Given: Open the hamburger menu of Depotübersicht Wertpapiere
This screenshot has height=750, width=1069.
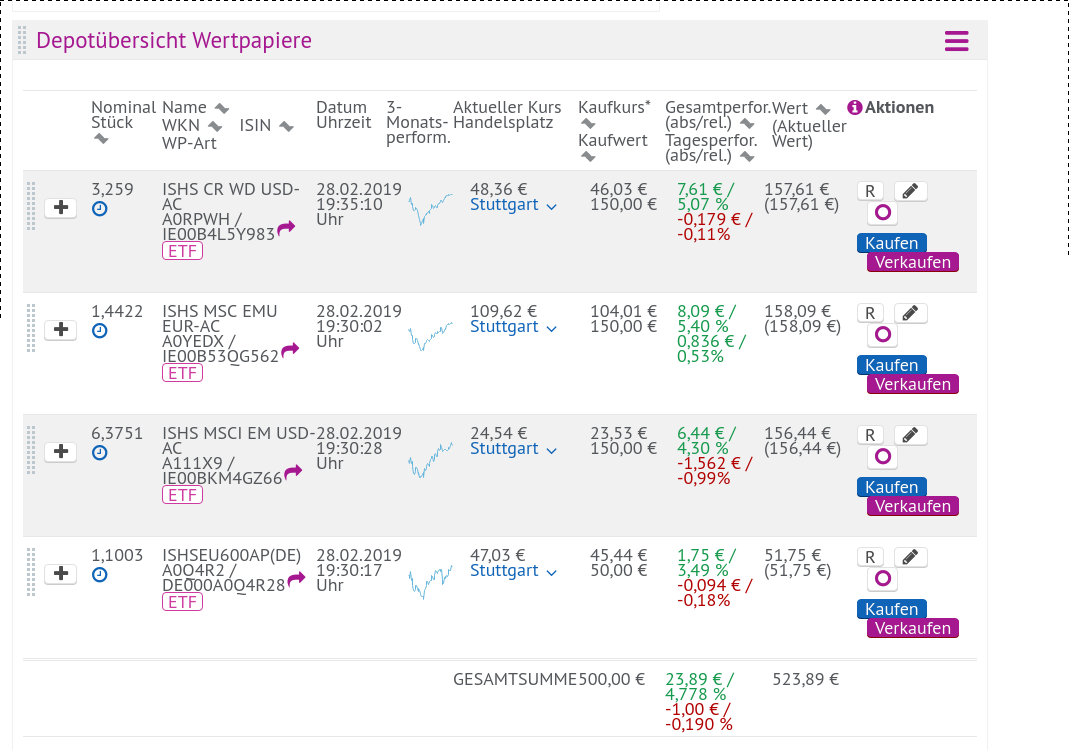Looking at the screenshot, I should [x=957, y=41].
